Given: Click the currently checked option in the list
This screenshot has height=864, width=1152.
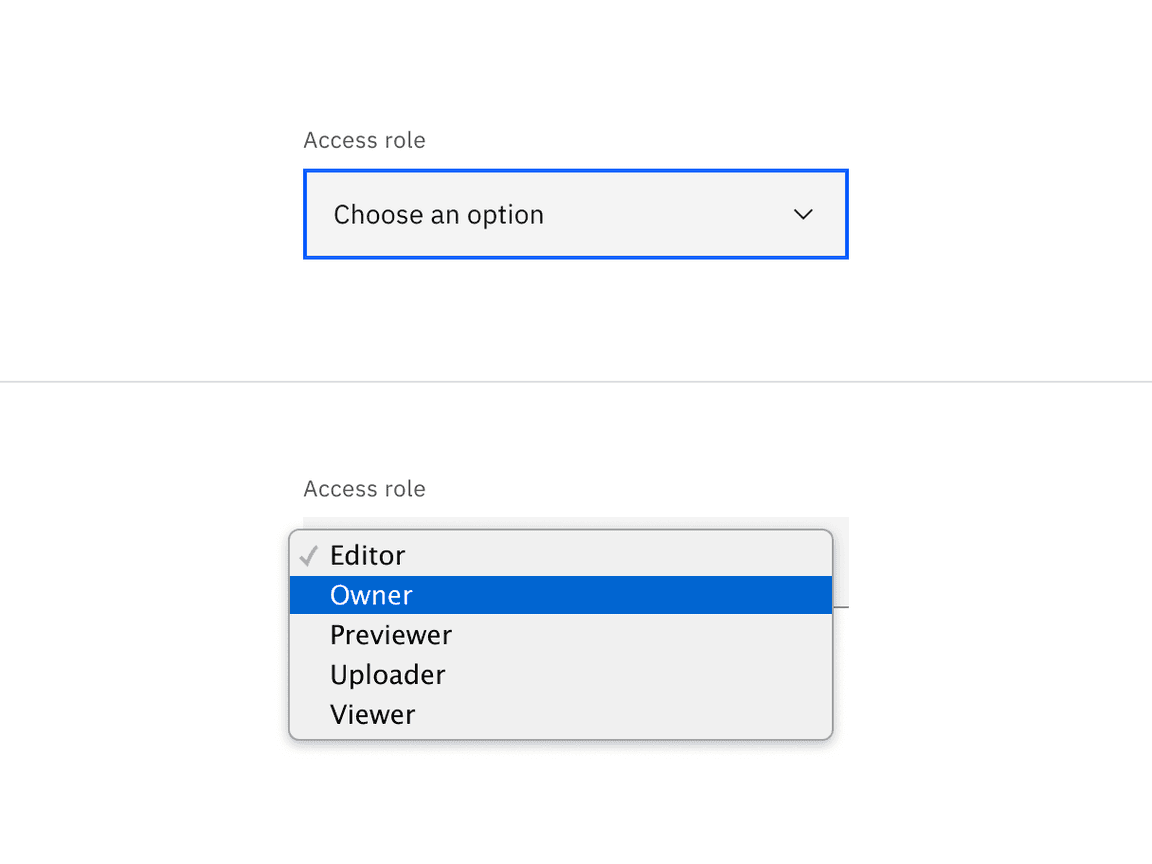Looking at the screenshot, I should pyautogui.click(x=368, y=556).
